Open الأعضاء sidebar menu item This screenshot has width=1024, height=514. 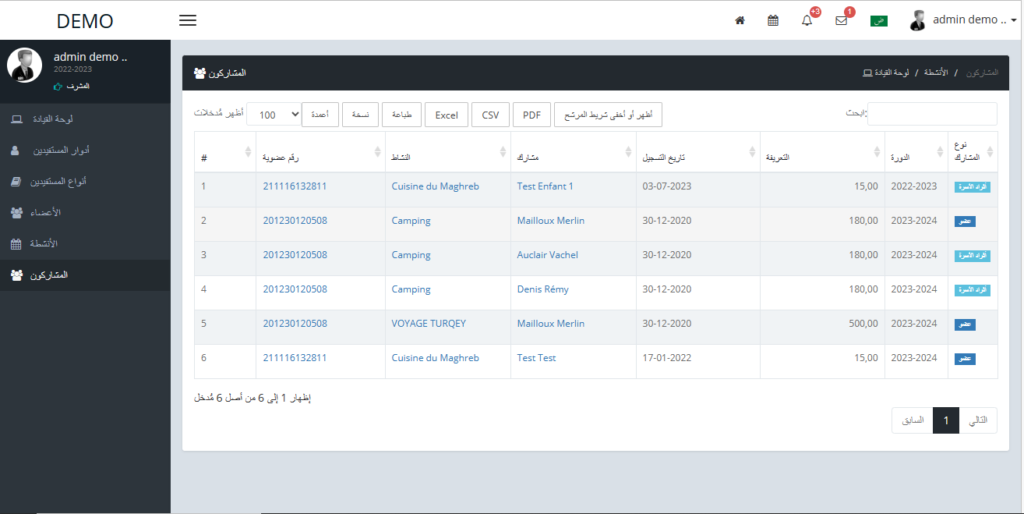point(85,213)
